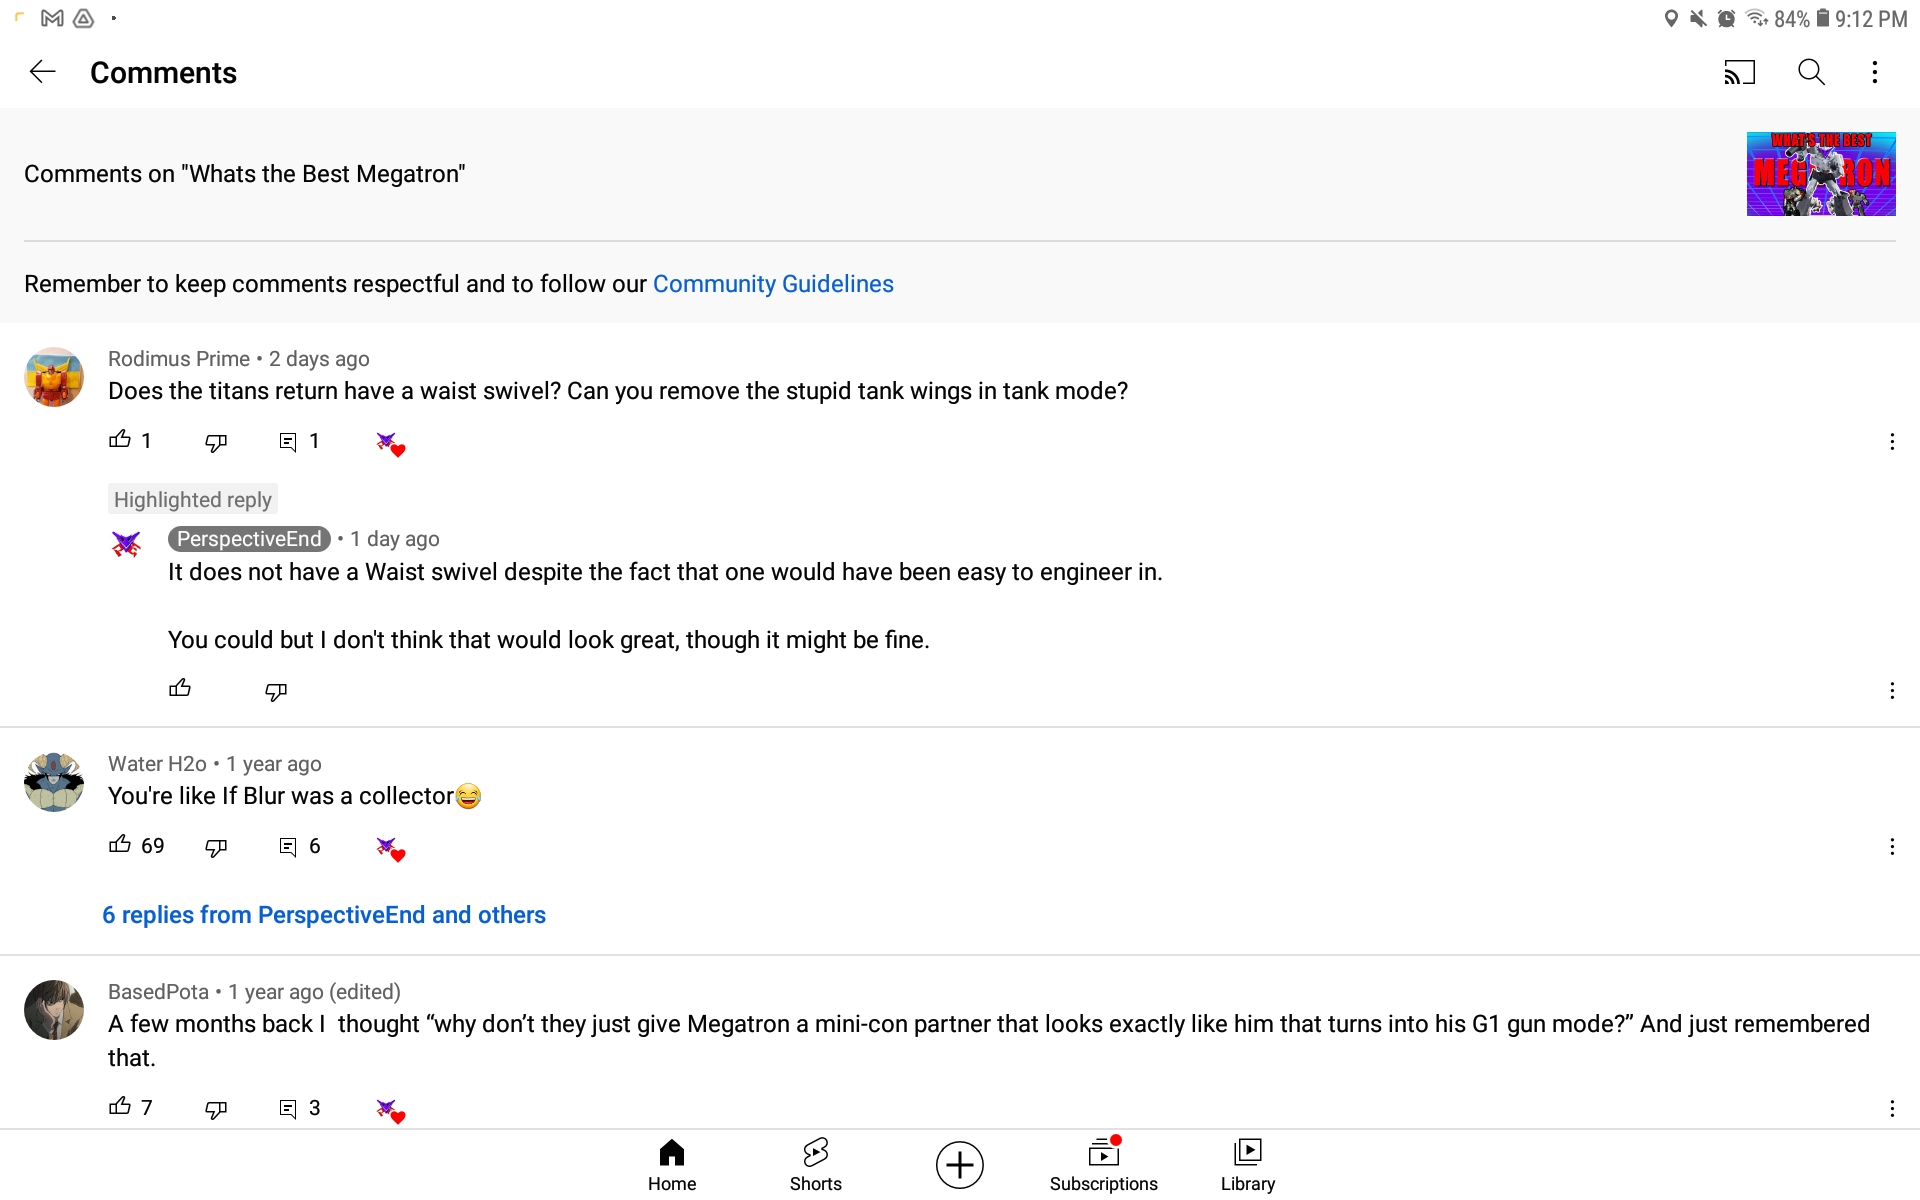Click creator heart on BasedPota comment

[390, 1110]
